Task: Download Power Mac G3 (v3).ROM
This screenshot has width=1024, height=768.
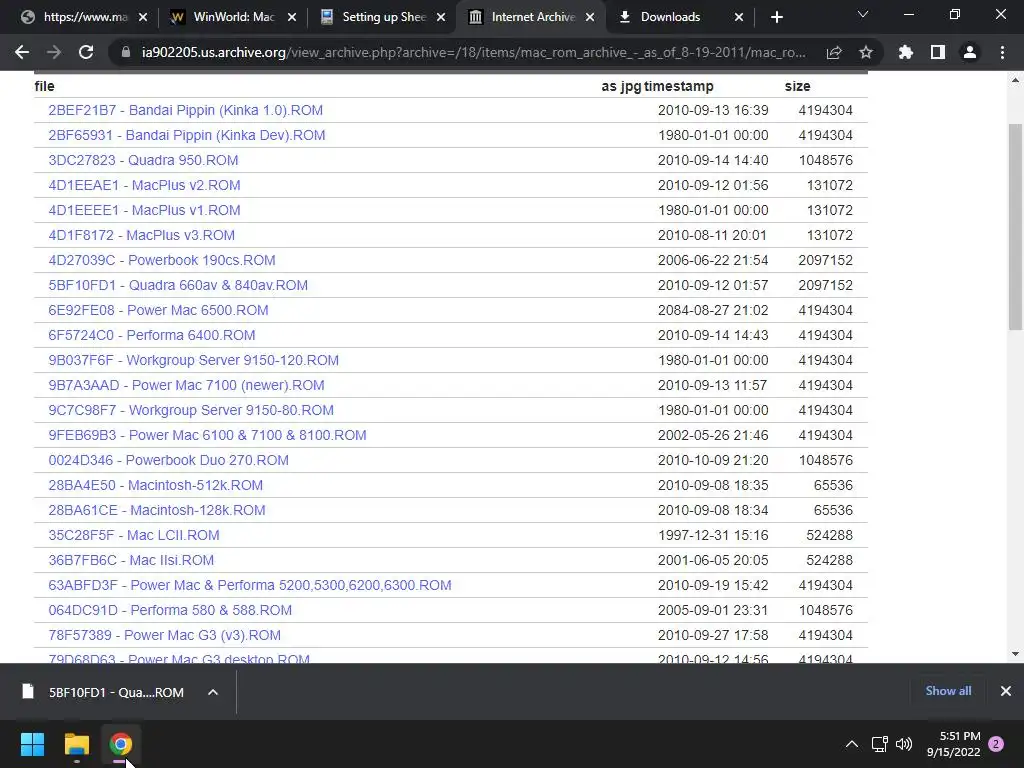Action: [165, 635]
